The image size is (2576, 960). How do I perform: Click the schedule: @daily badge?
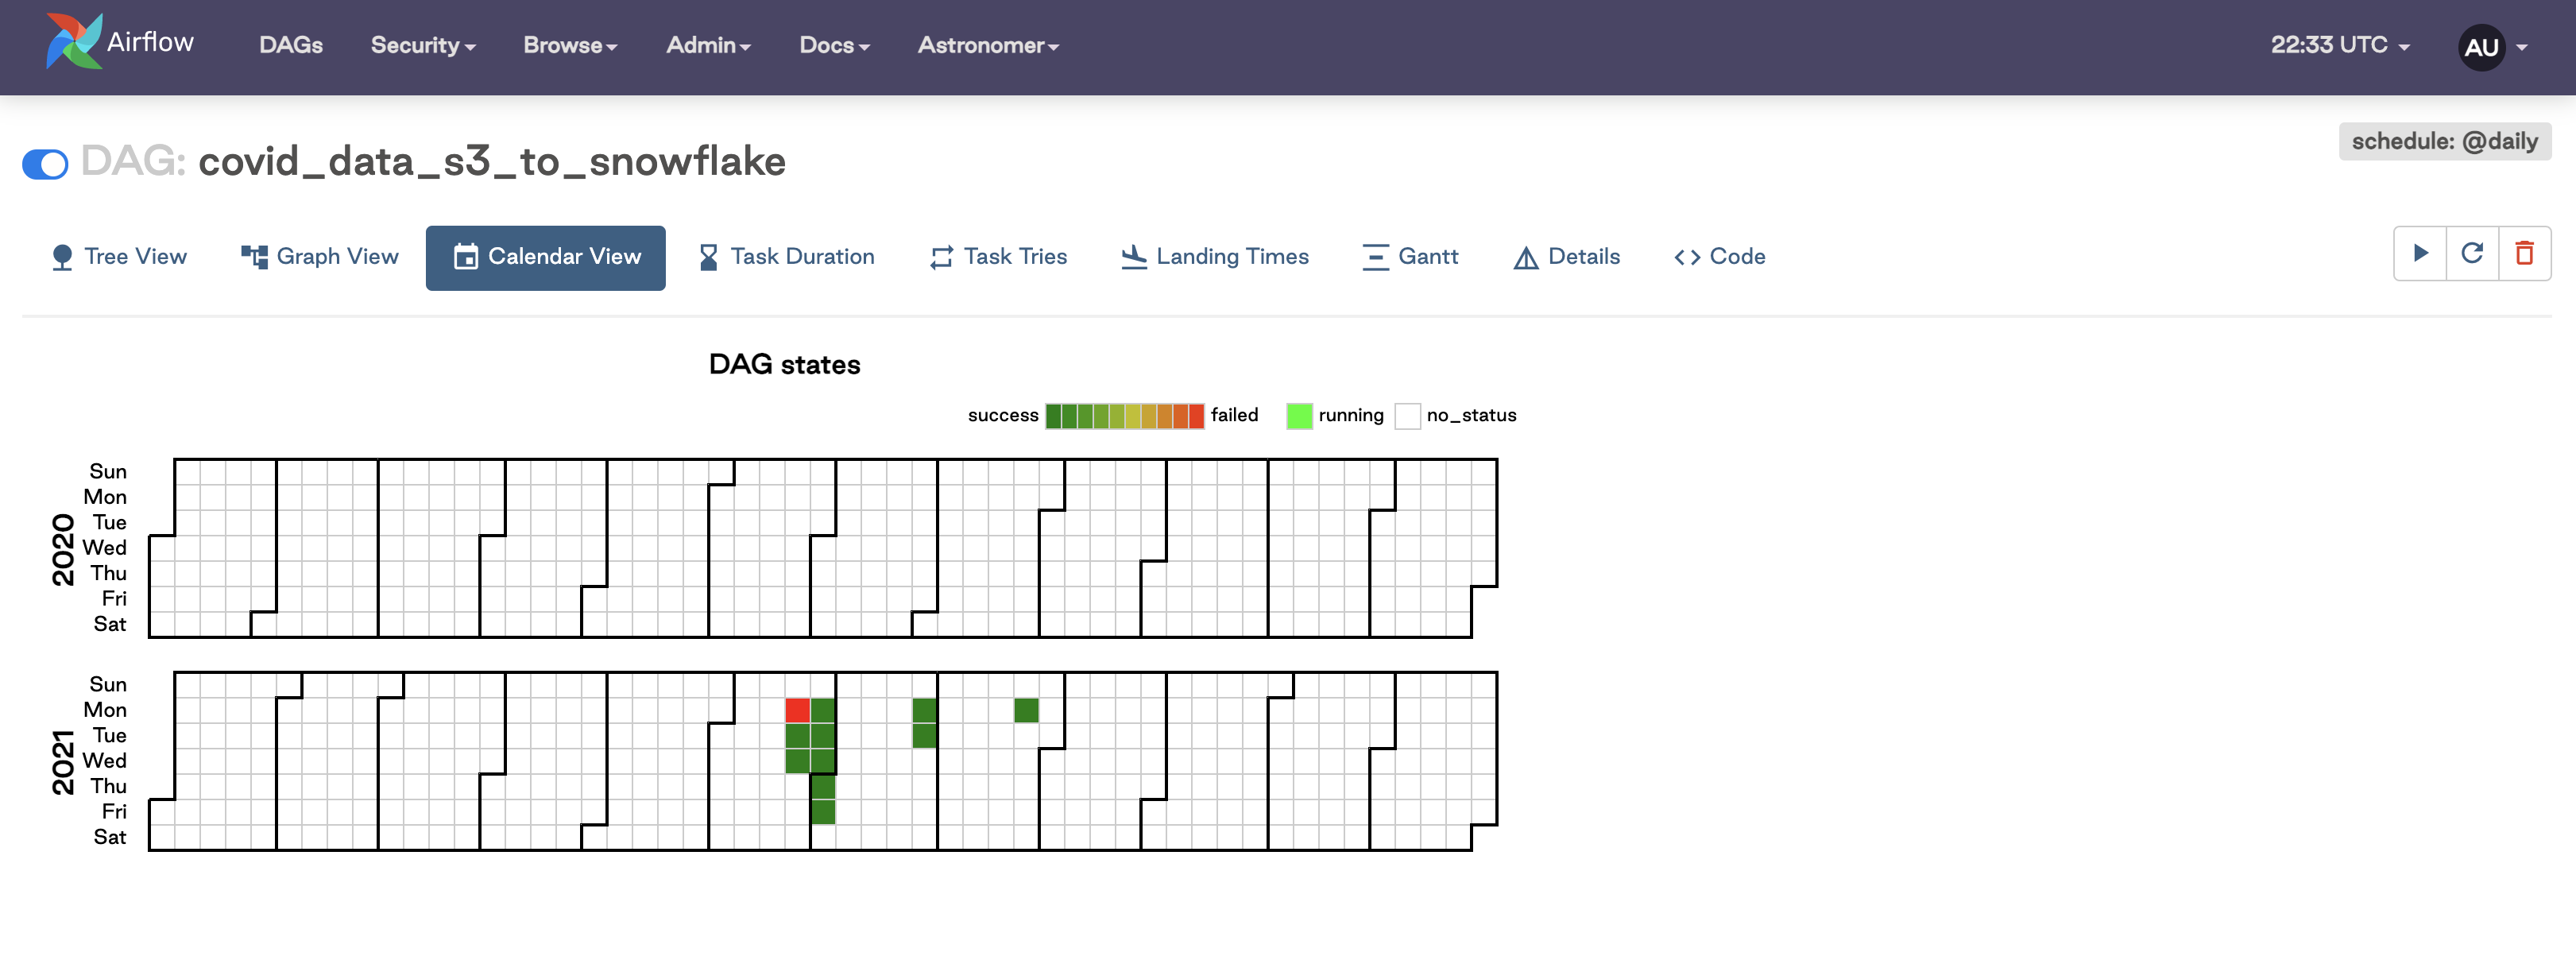click(x=2444, y=141)
